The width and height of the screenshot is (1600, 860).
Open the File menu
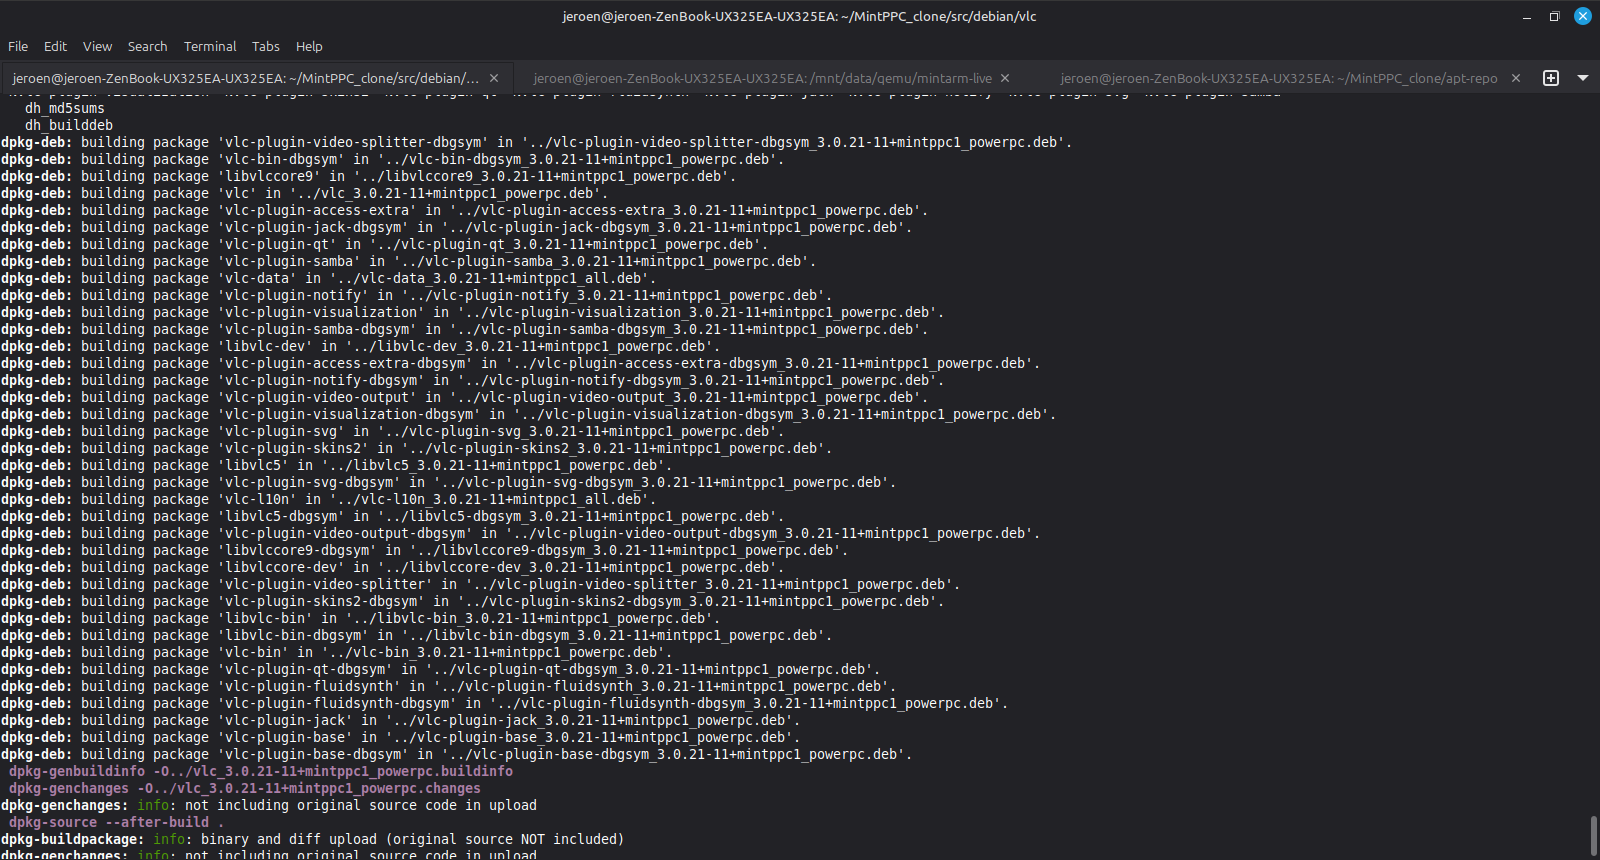[18, 46]
